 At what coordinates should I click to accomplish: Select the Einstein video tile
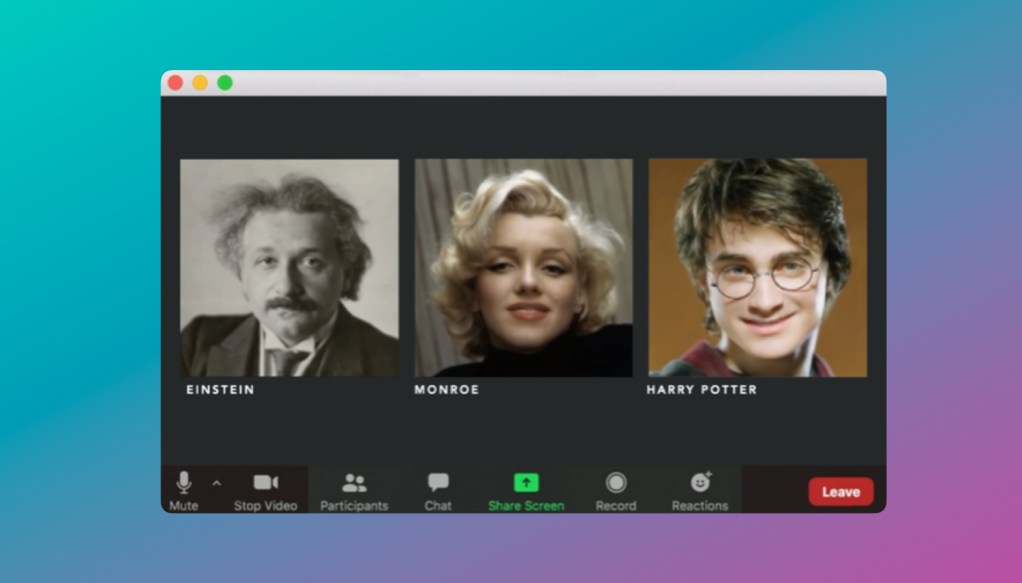tap(289, 267)
